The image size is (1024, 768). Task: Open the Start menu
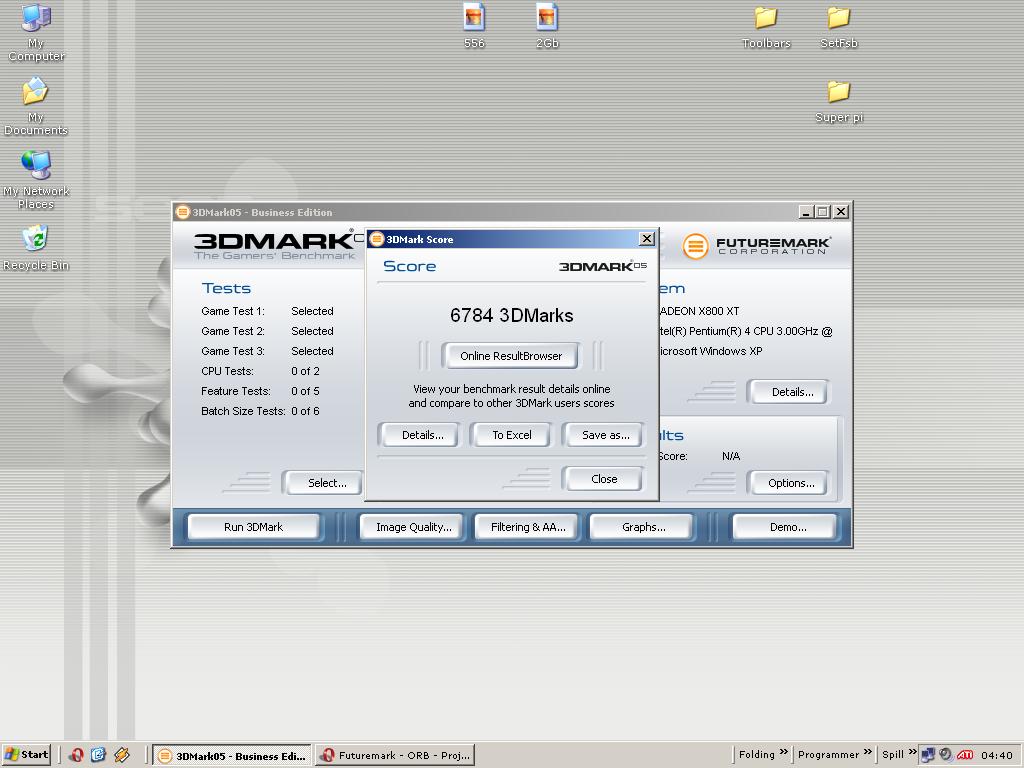(x=26, y=755)
